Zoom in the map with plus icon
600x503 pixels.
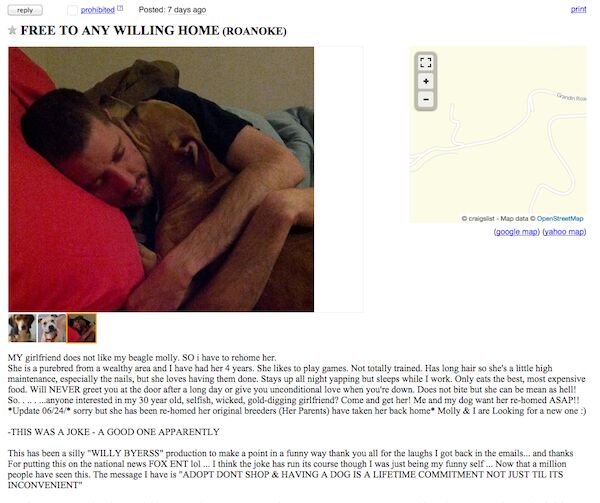426,81
